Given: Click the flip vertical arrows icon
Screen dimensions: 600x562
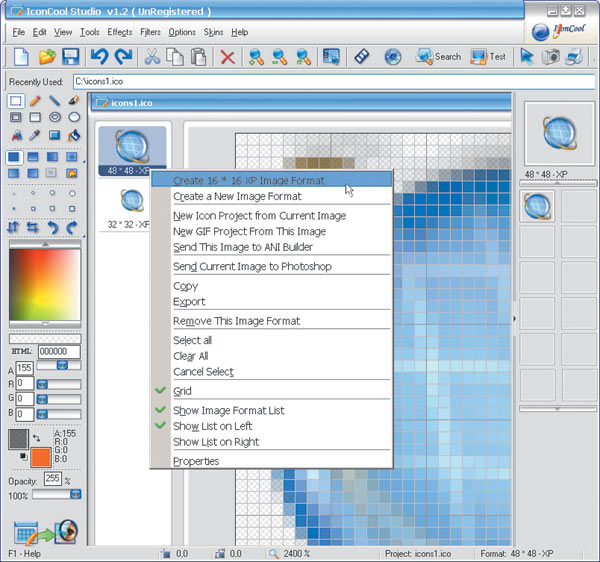Looking at the screenshot, I should coord(13,227).
